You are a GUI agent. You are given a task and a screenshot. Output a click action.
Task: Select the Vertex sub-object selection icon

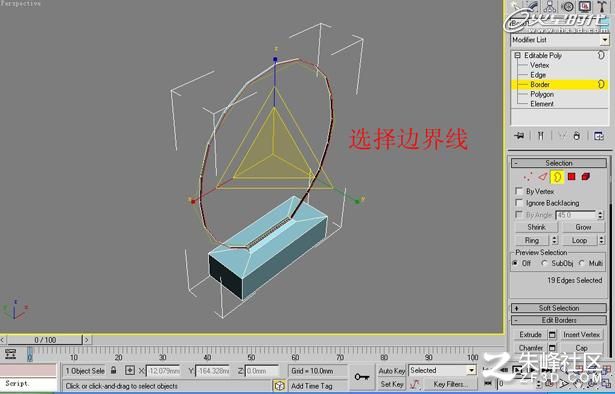point(528,177)
